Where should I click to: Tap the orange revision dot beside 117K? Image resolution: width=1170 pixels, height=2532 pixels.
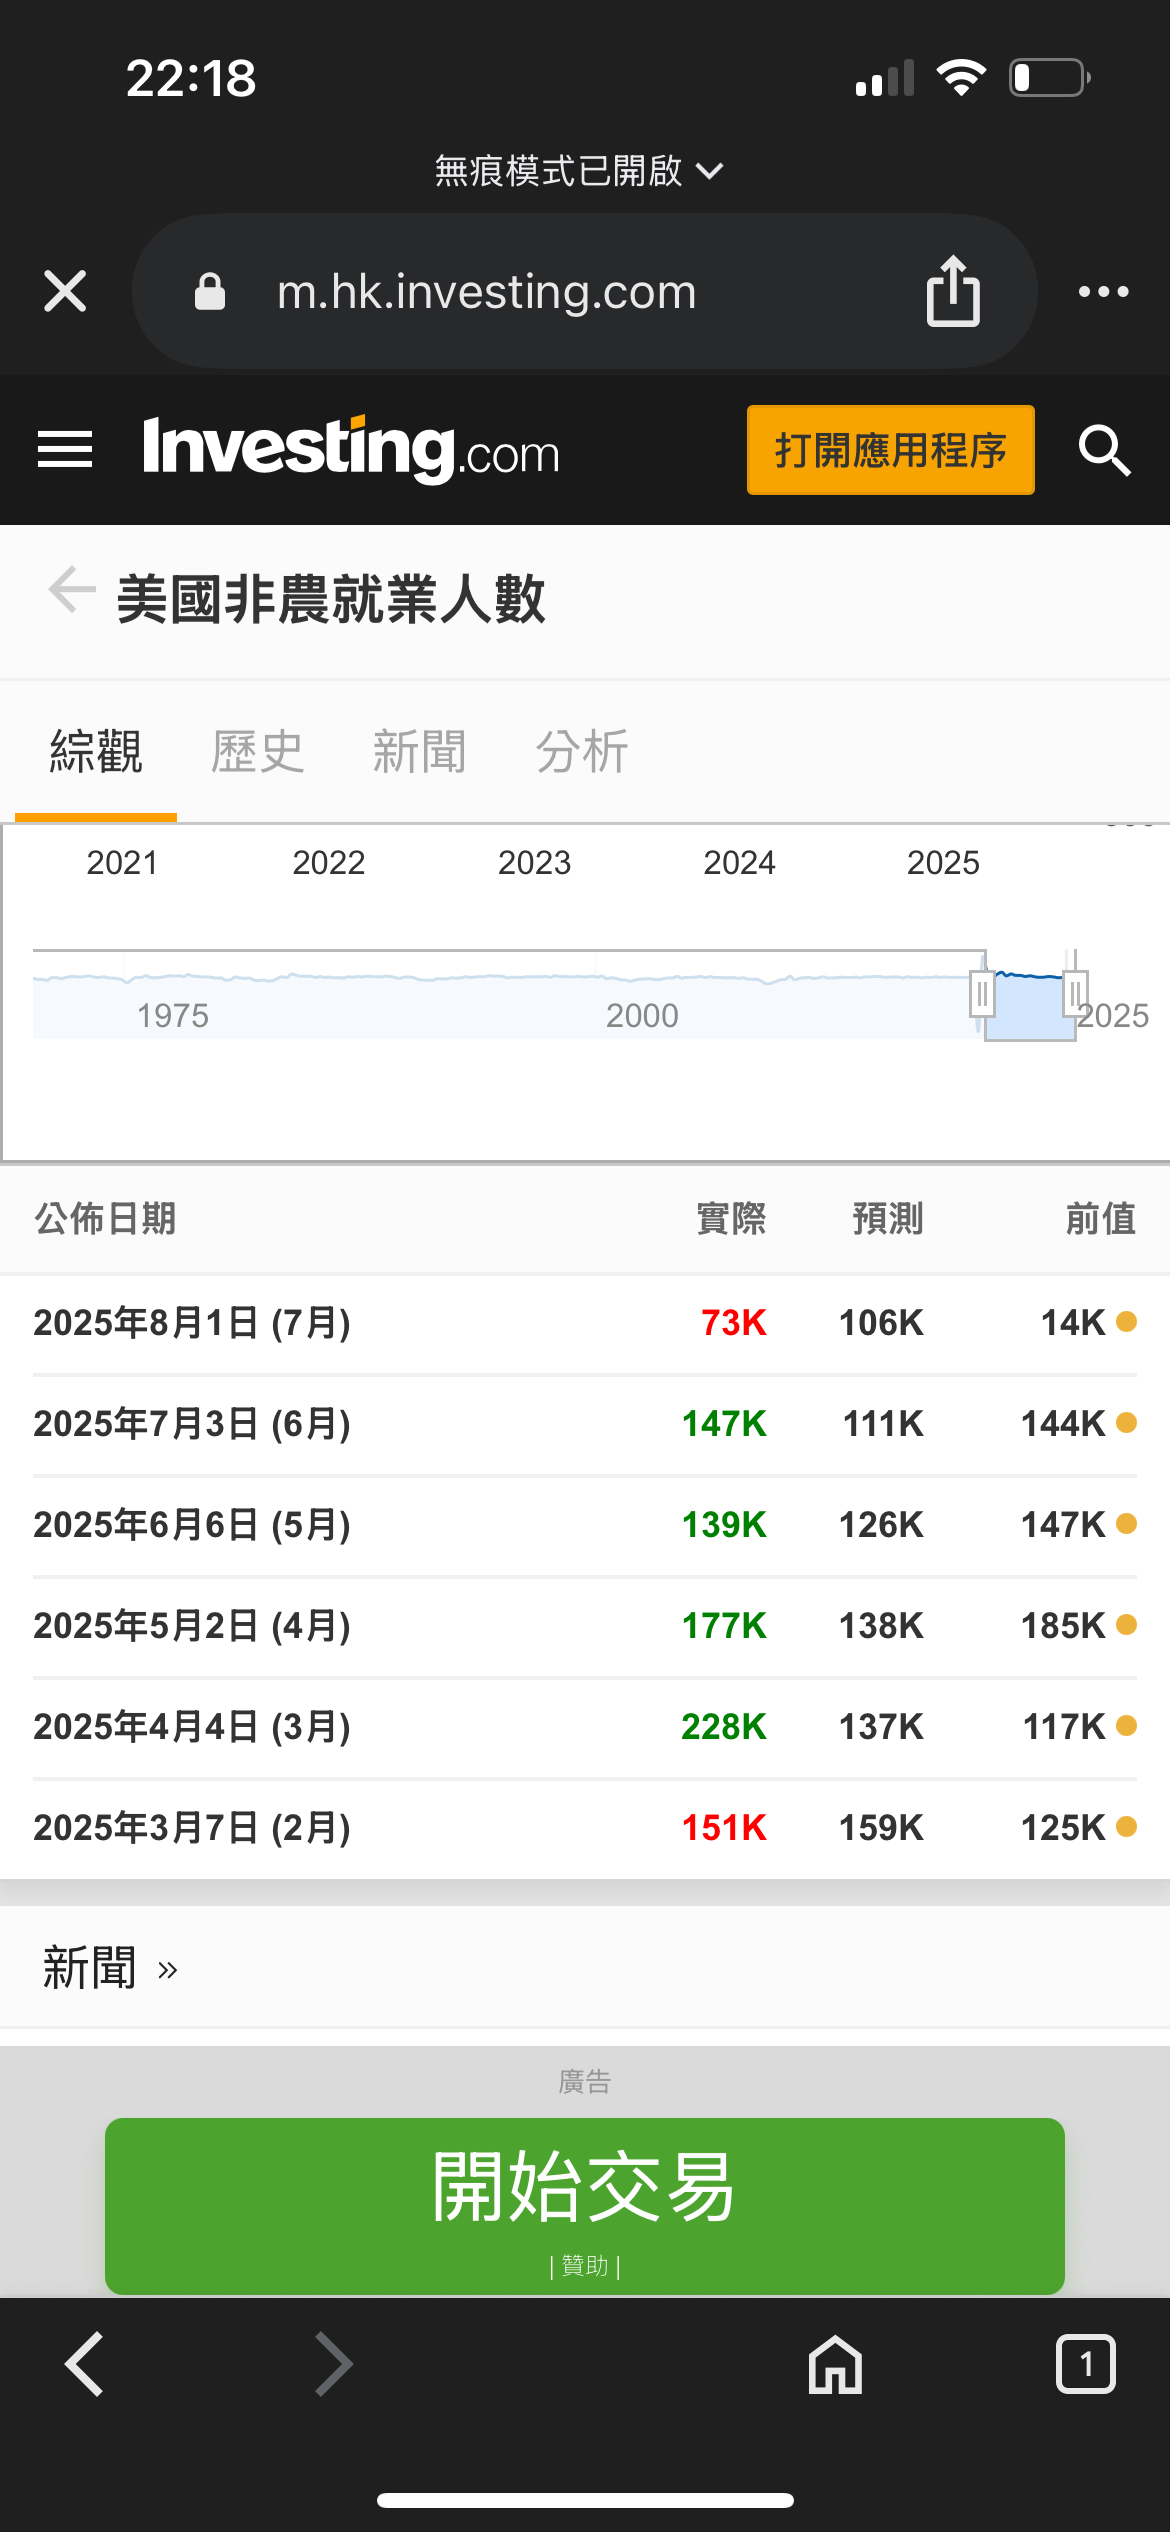[1126, 1725]
